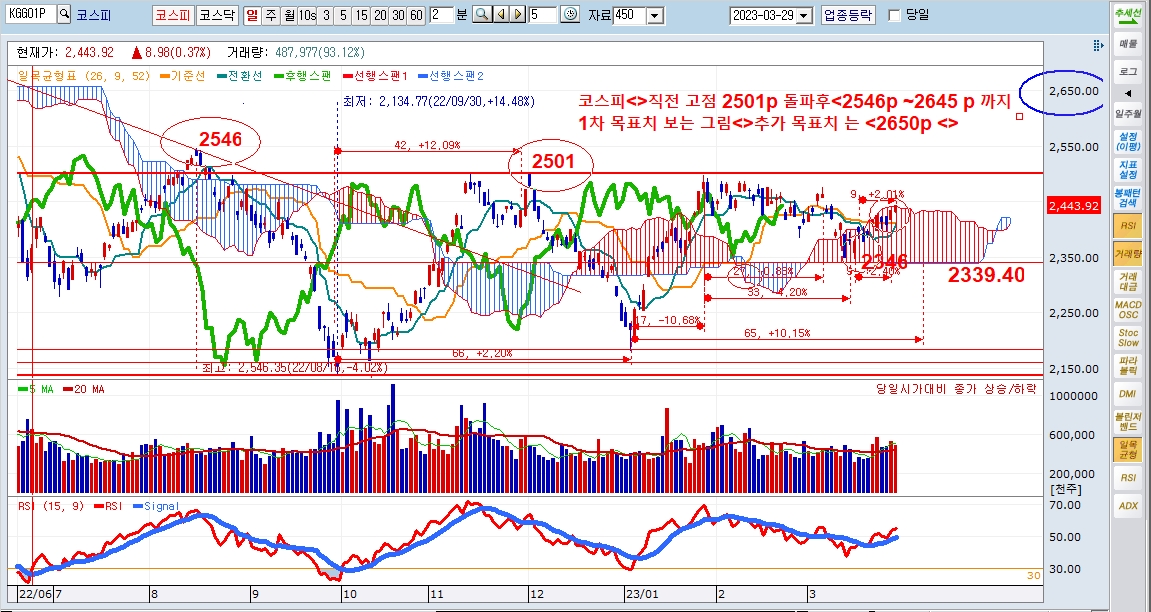1151x612 pixels.
Task: Click the 선행스팬2 legend entry
Action: [451, 76]
